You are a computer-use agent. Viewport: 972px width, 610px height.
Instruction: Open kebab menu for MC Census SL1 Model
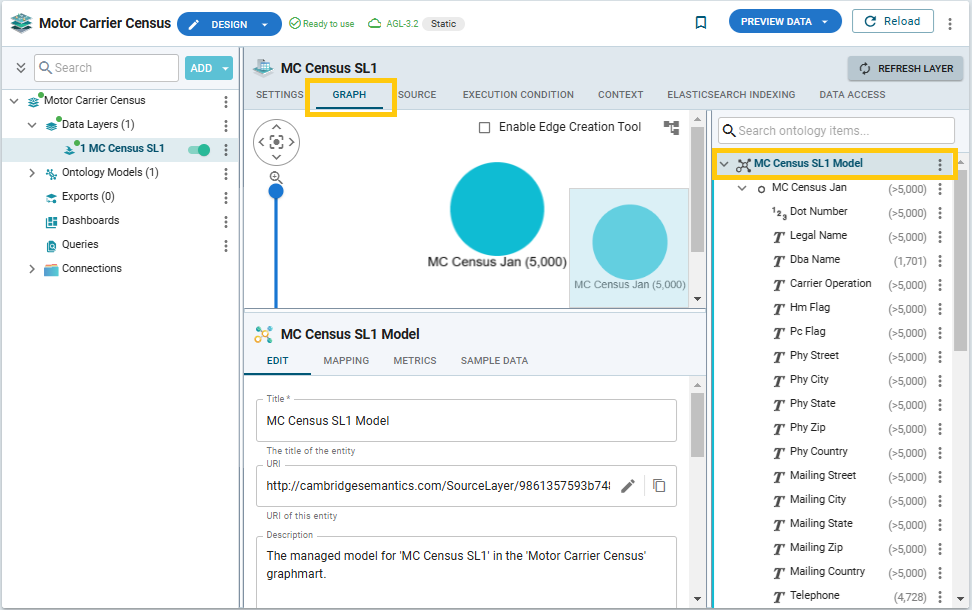coord(939,164)
